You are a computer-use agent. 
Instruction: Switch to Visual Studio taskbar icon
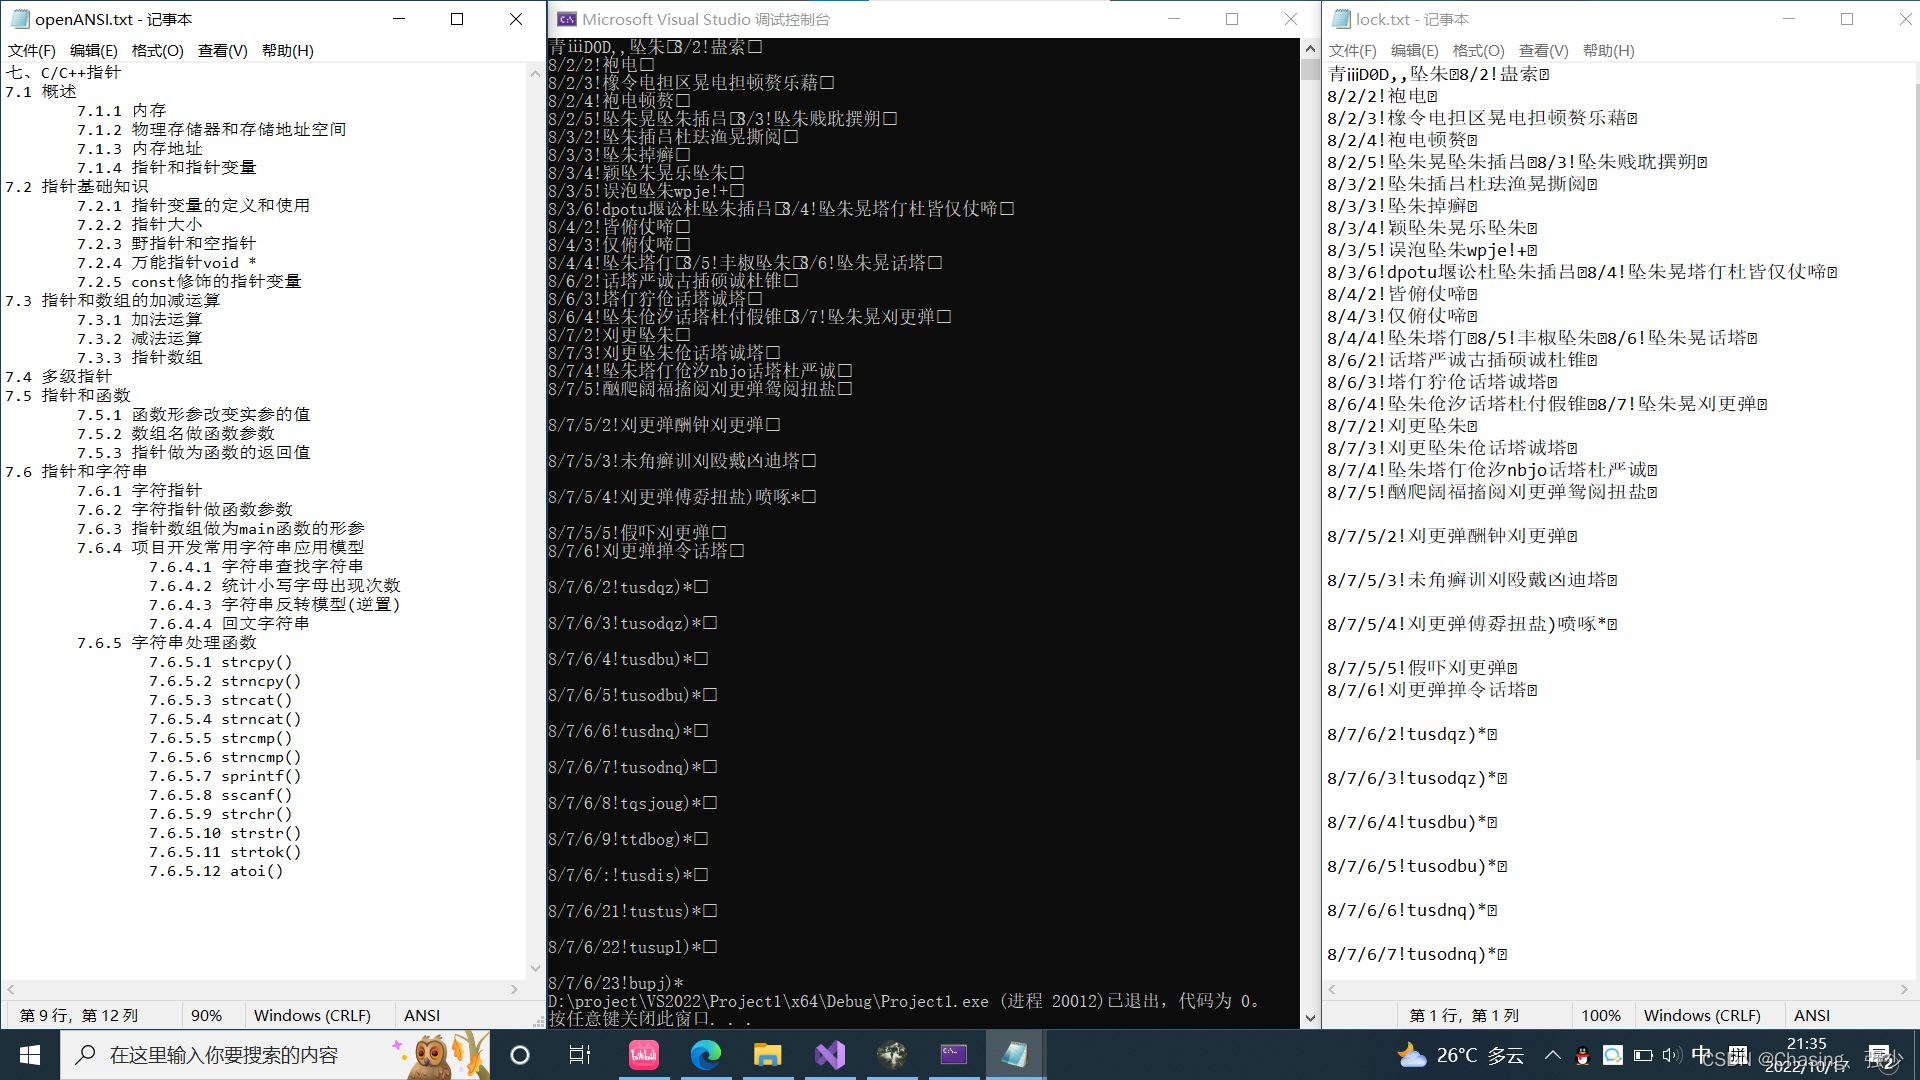pos(830,1055)
